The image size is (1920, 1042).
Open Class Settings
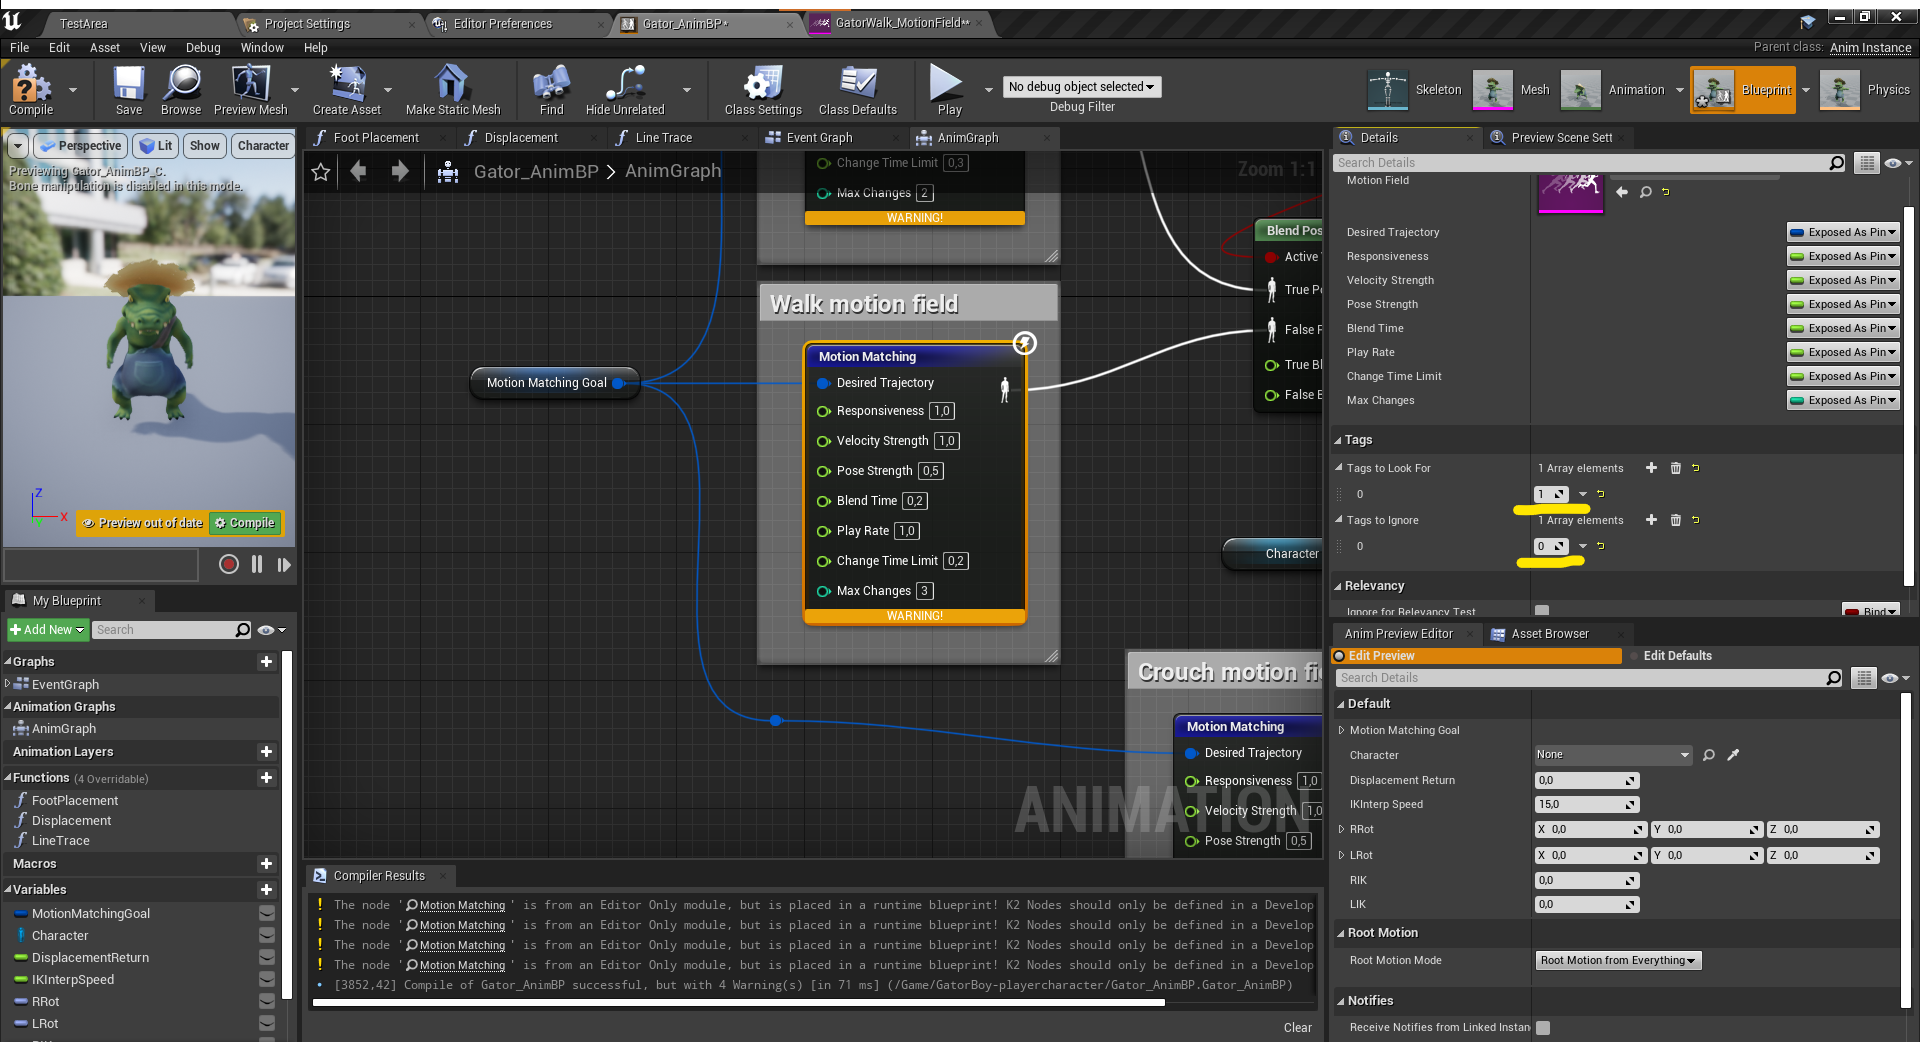[763, 89]
